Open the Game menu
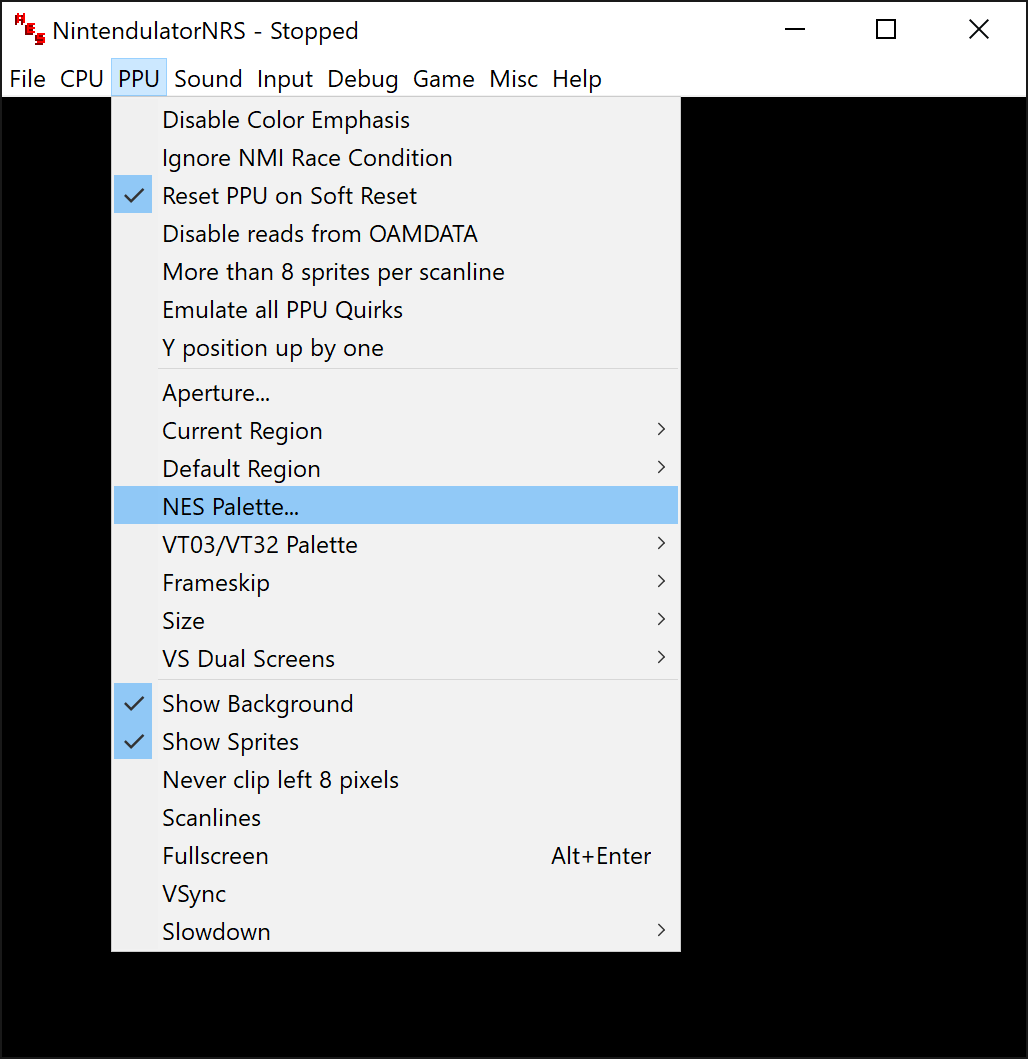Image resolution: width=1028 pixels, height=1059 pixels. [x=444, y=79]
